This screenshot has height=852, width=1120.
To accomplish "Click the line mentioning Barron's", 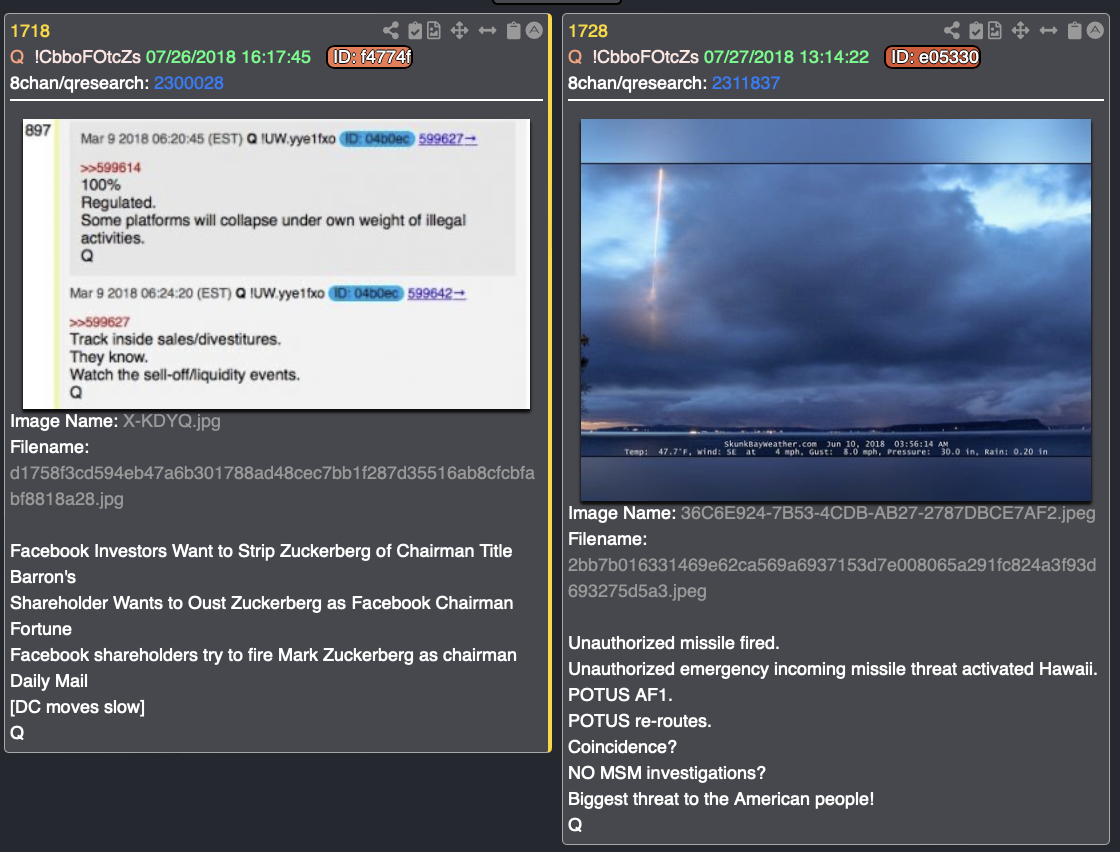I will pyautogui.click(x=43, y=576).
